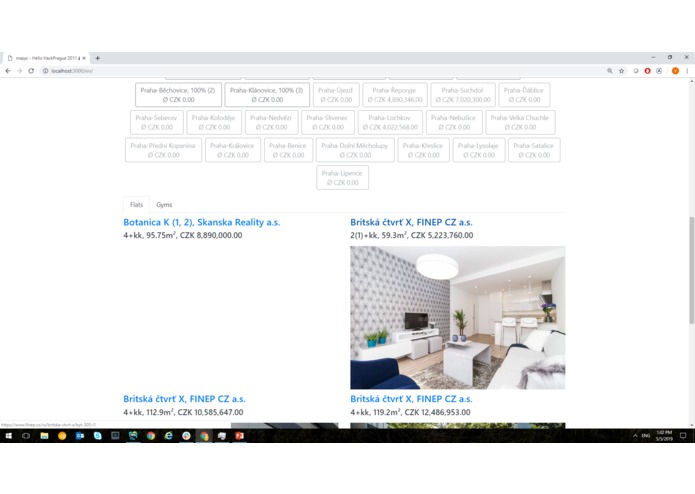
Task: Switch to the Gyms tab
Action: (x=164, y=205)
